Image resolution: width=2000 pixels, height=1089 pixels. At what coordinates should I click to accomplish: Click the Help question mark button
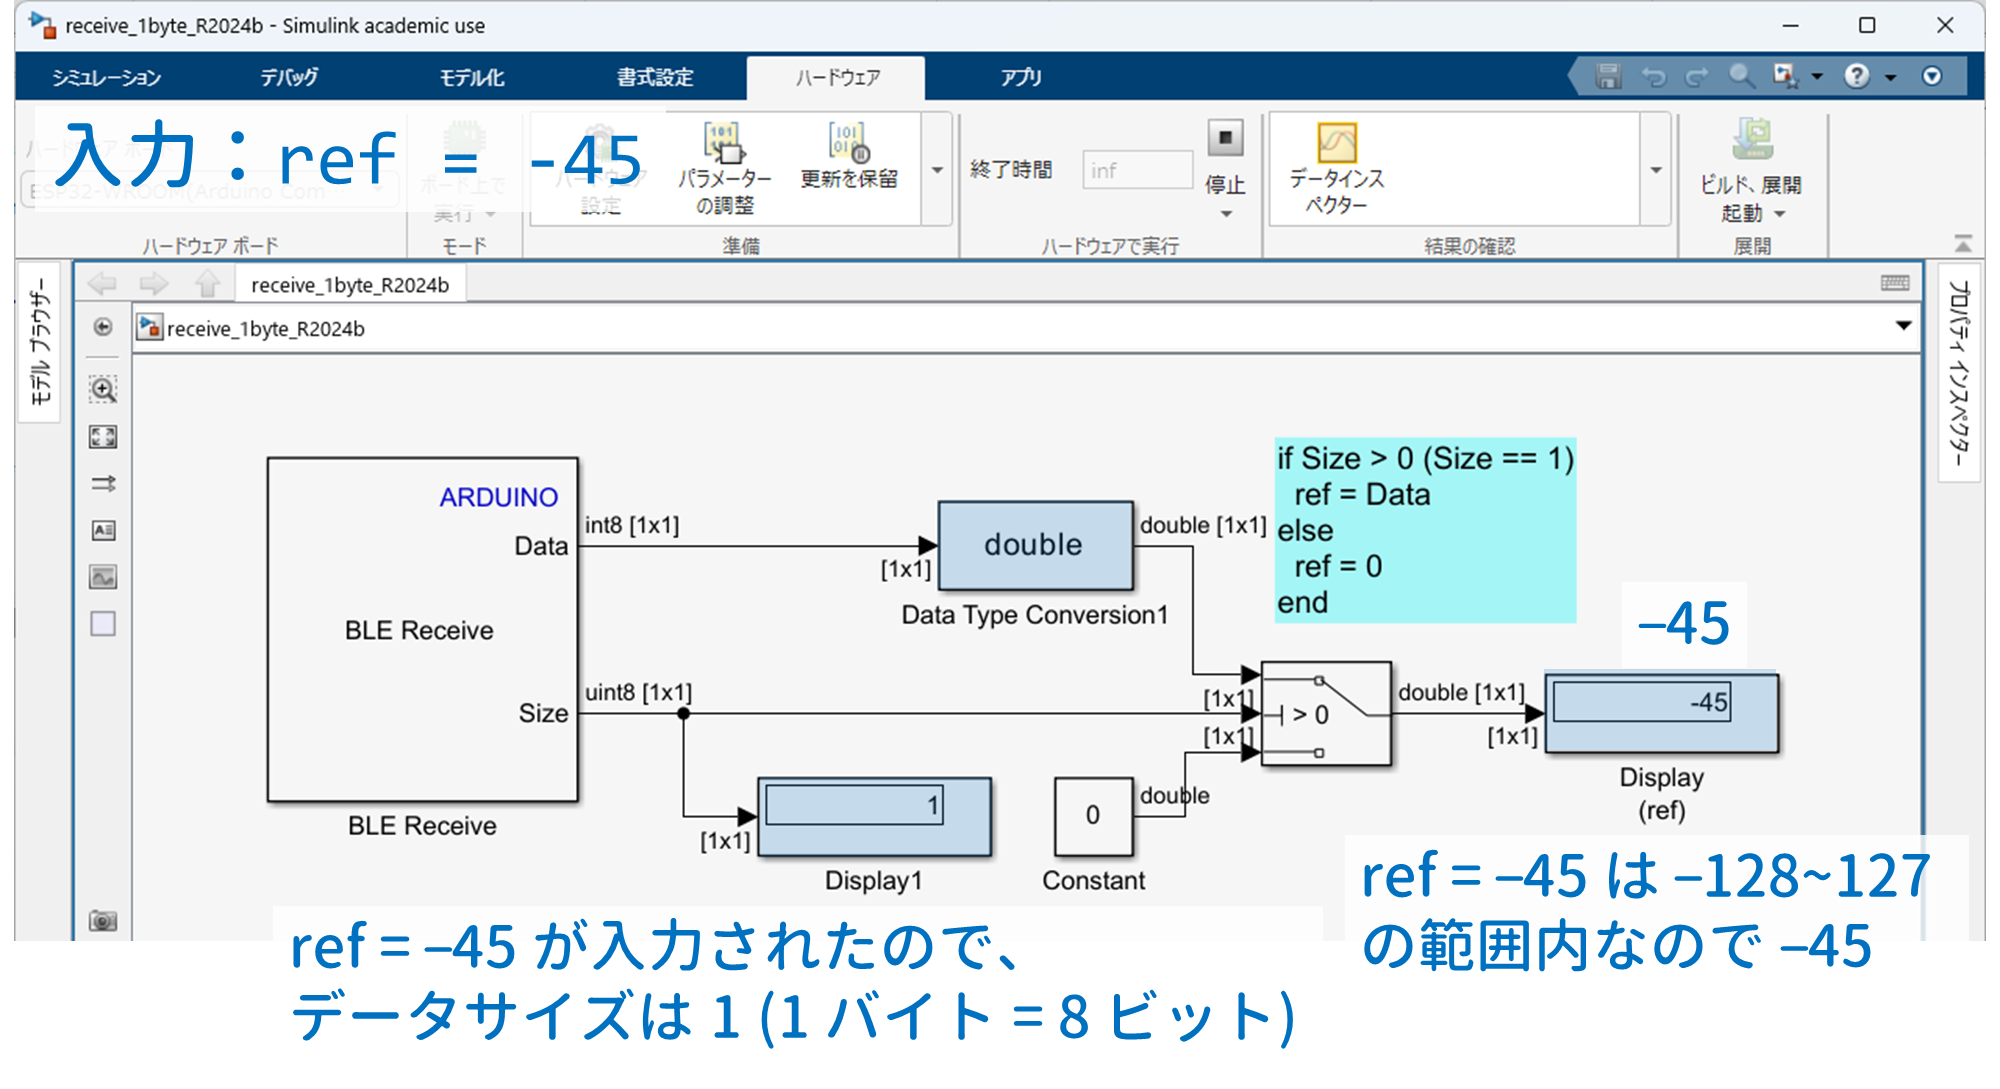pyautogui.click(x=1857, y=76)
